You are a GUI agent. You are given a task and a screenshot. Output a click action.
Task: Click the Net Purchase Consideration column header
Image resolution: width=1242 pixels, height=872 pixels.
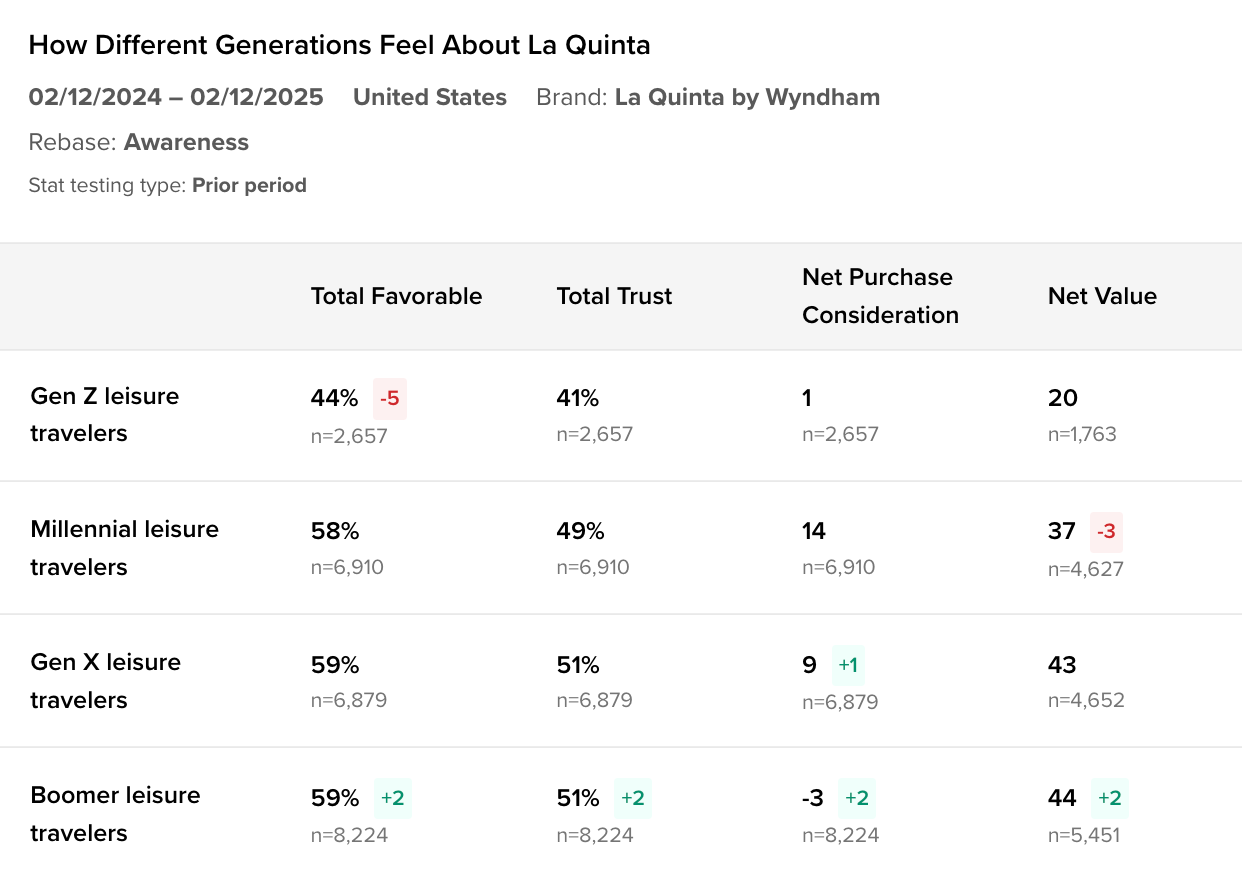[880, 296]
